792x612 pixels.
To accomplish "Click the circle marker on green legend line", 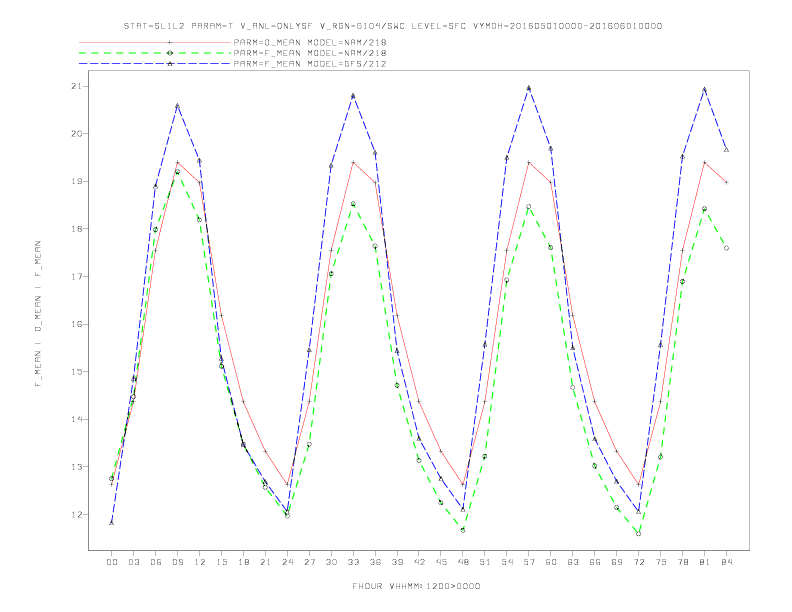I will 170,53.
